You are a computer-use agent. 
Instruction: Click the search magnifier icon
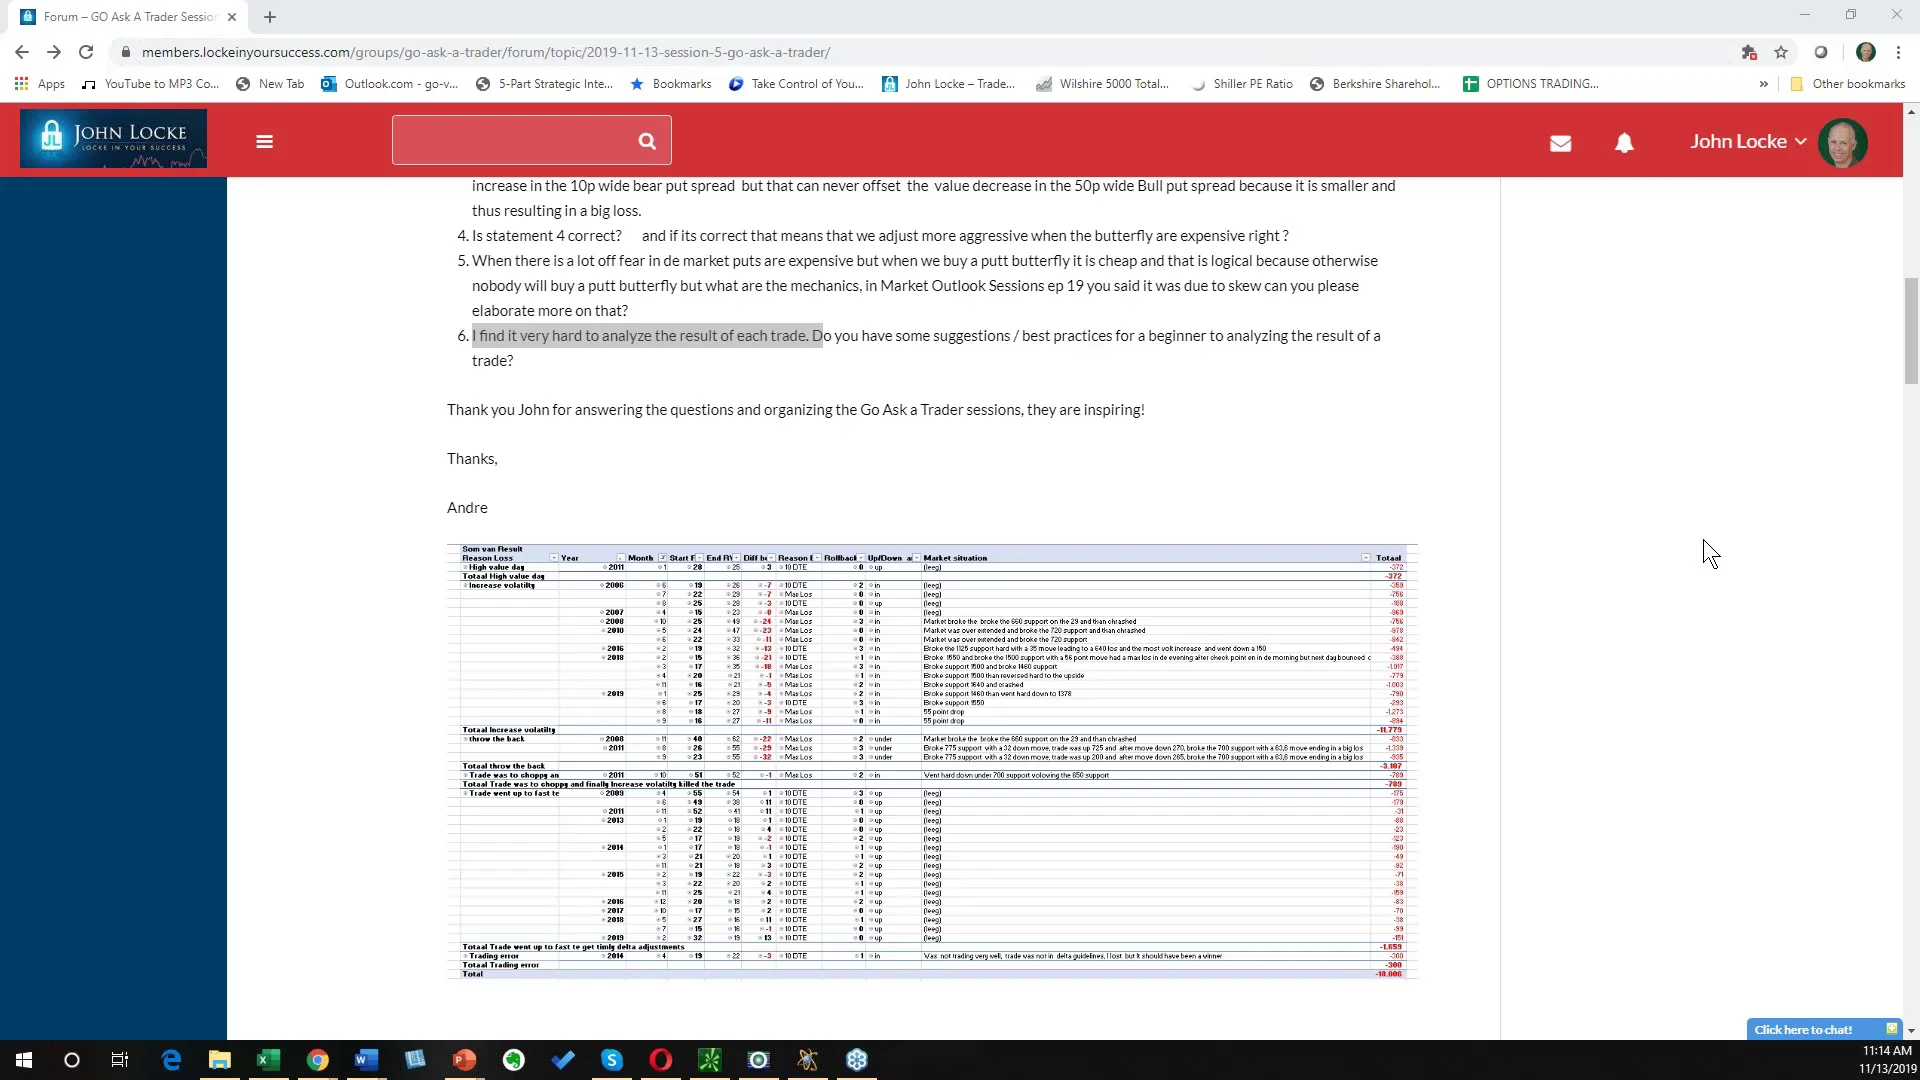[x=647, y=141]
